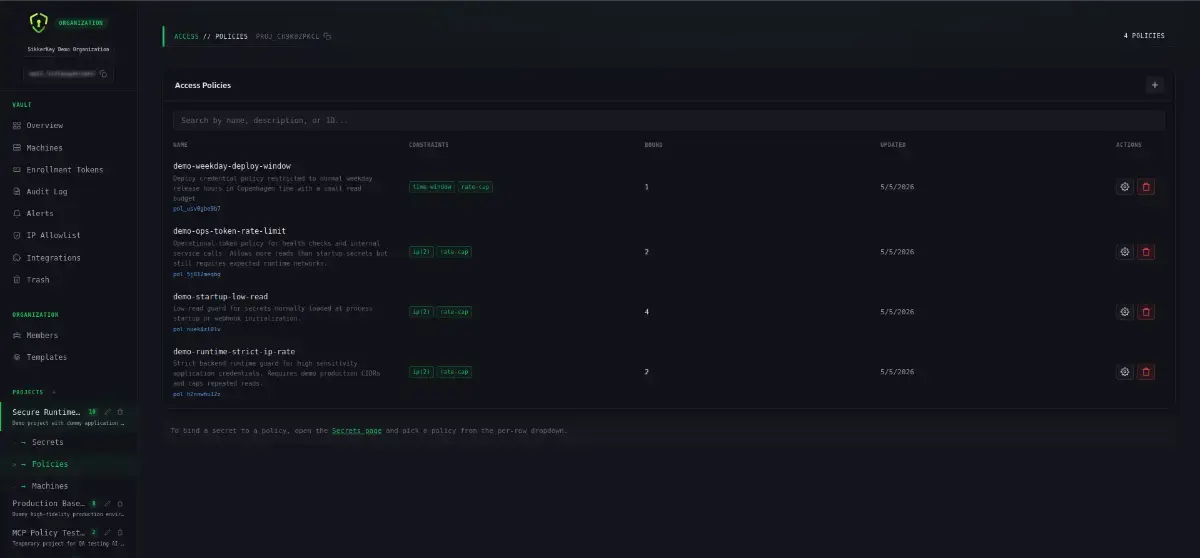Click the time-window tag on demo-weekday-deploy-window
The width and height of the screenshot is (1200, 558).
[x=432, y=187]
